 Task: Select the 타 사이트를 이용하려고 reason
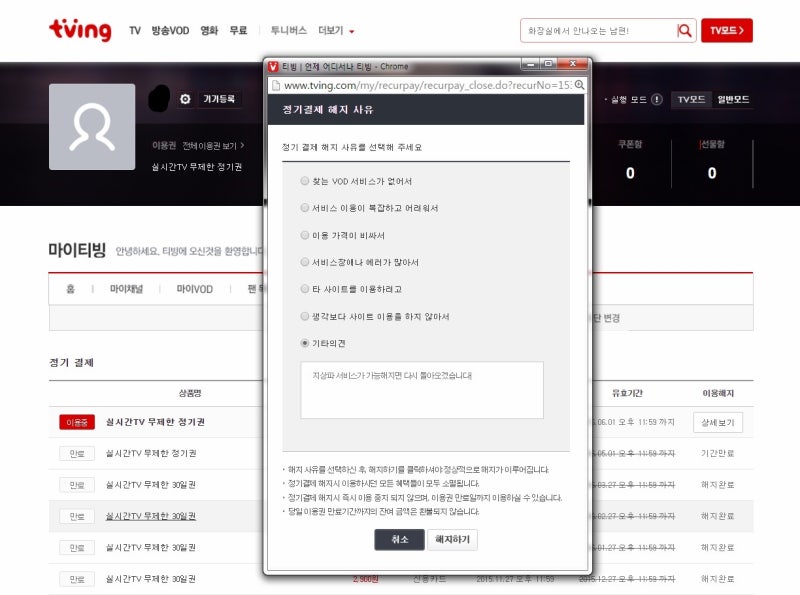pos(304,289)
